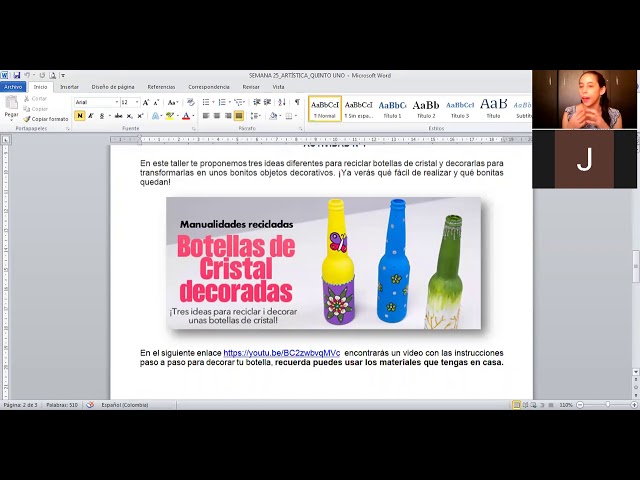640x480 pixels.
Task: Open Archivo file tab
Action: 13,87
